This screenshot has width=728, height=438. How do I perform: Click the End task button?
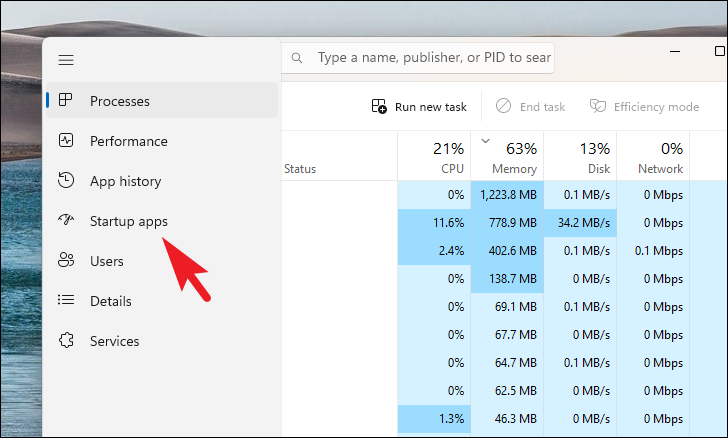pyautogui.click(x=530, y=106)
